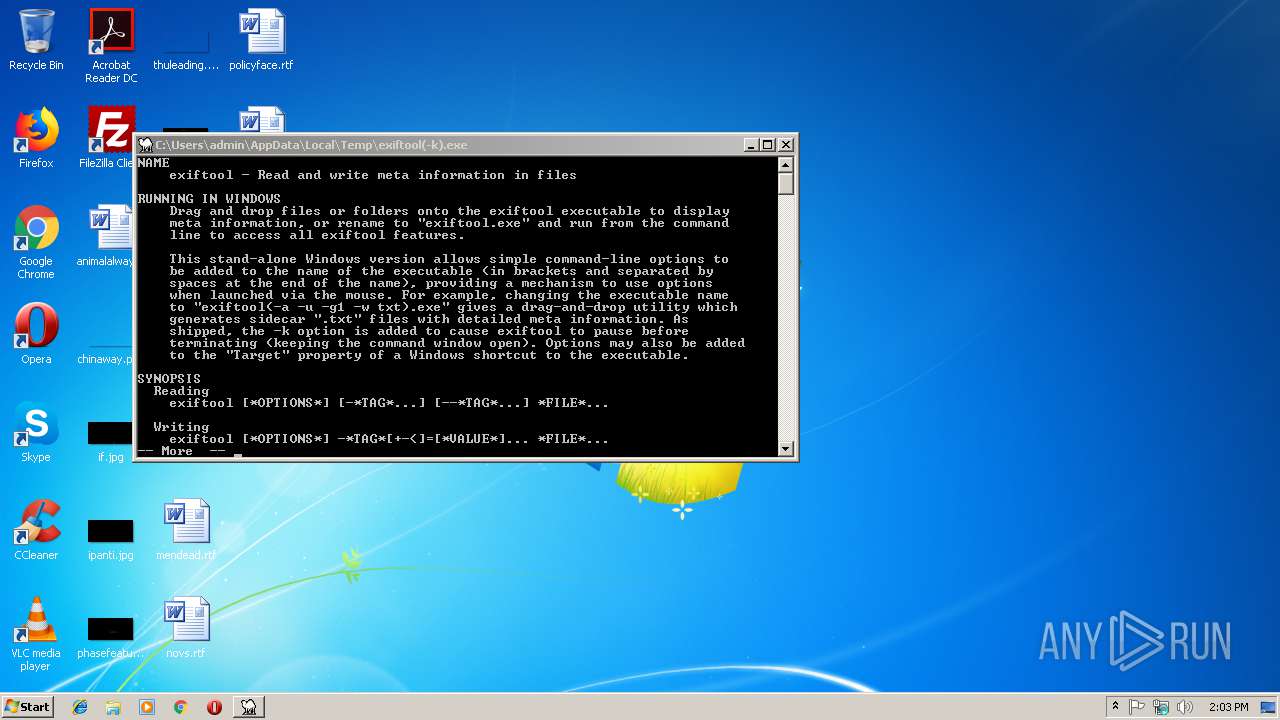This screenshot has height=720, width=1280.
Task: Launch Opera browser desktop shortcut
Action: 36,334
